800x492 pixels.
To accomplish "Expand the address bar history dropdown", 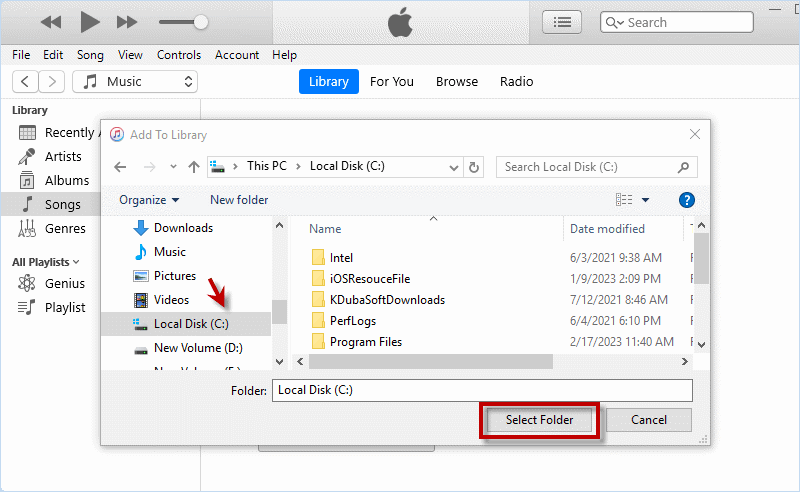I will coord(453,167).
